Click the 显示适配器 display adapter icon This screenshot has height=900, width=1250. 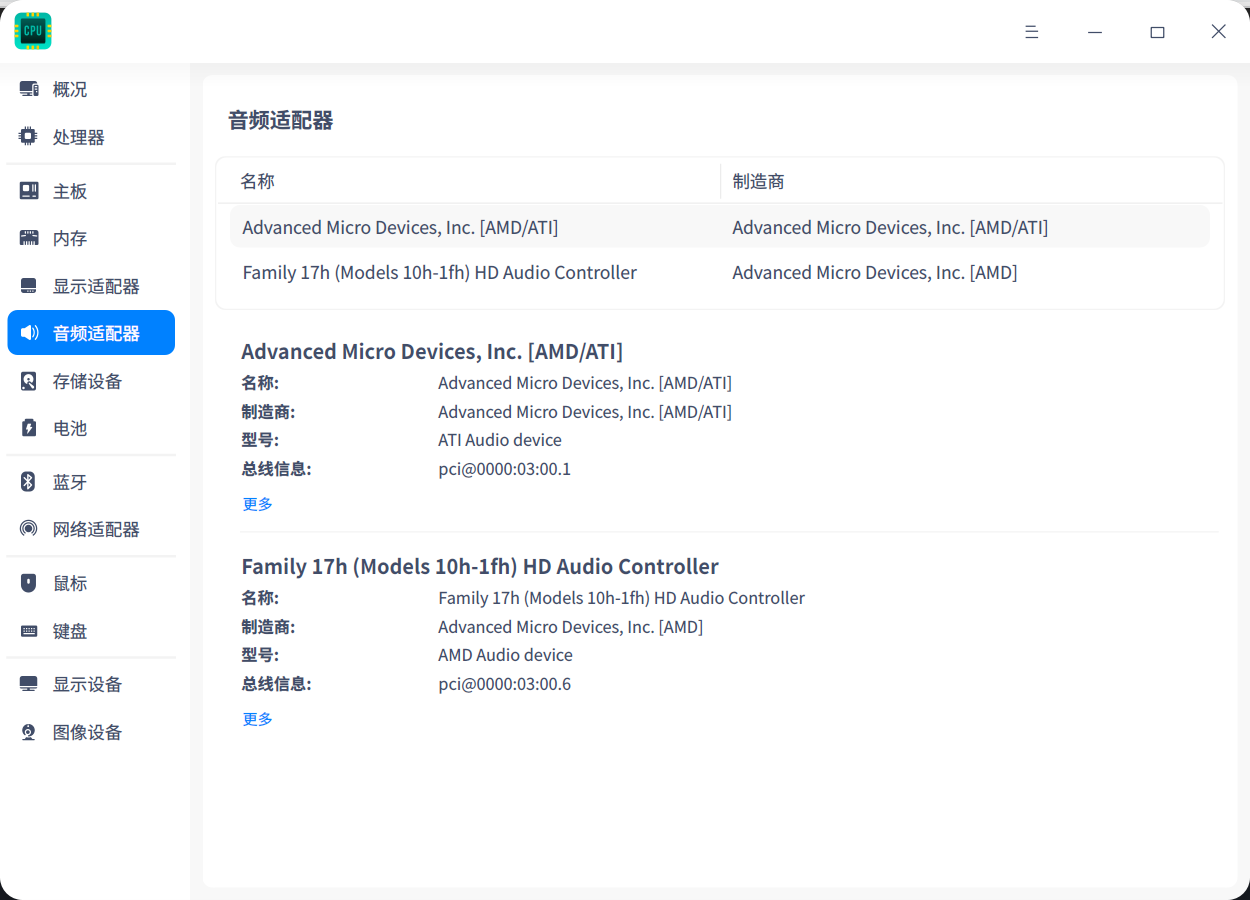pyautogui.click(x=29, y=286)
